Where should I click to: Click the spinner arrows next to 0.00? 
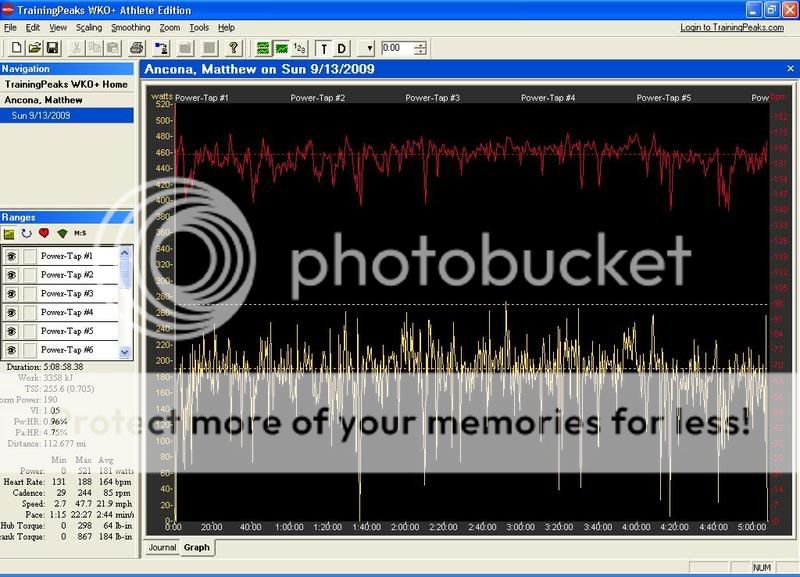(x=420, y=48)
